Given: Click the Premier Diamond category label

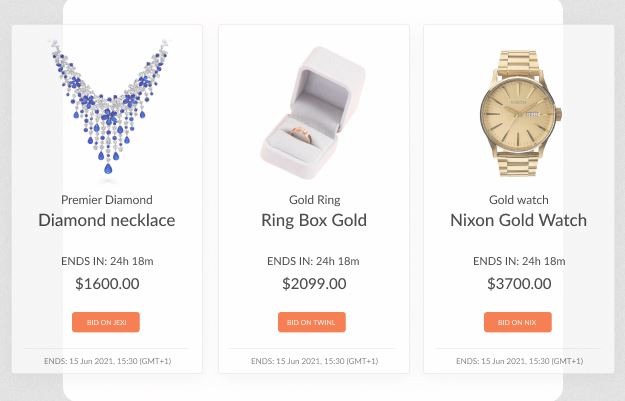Looking at the screenshot, I should point(107,200).
